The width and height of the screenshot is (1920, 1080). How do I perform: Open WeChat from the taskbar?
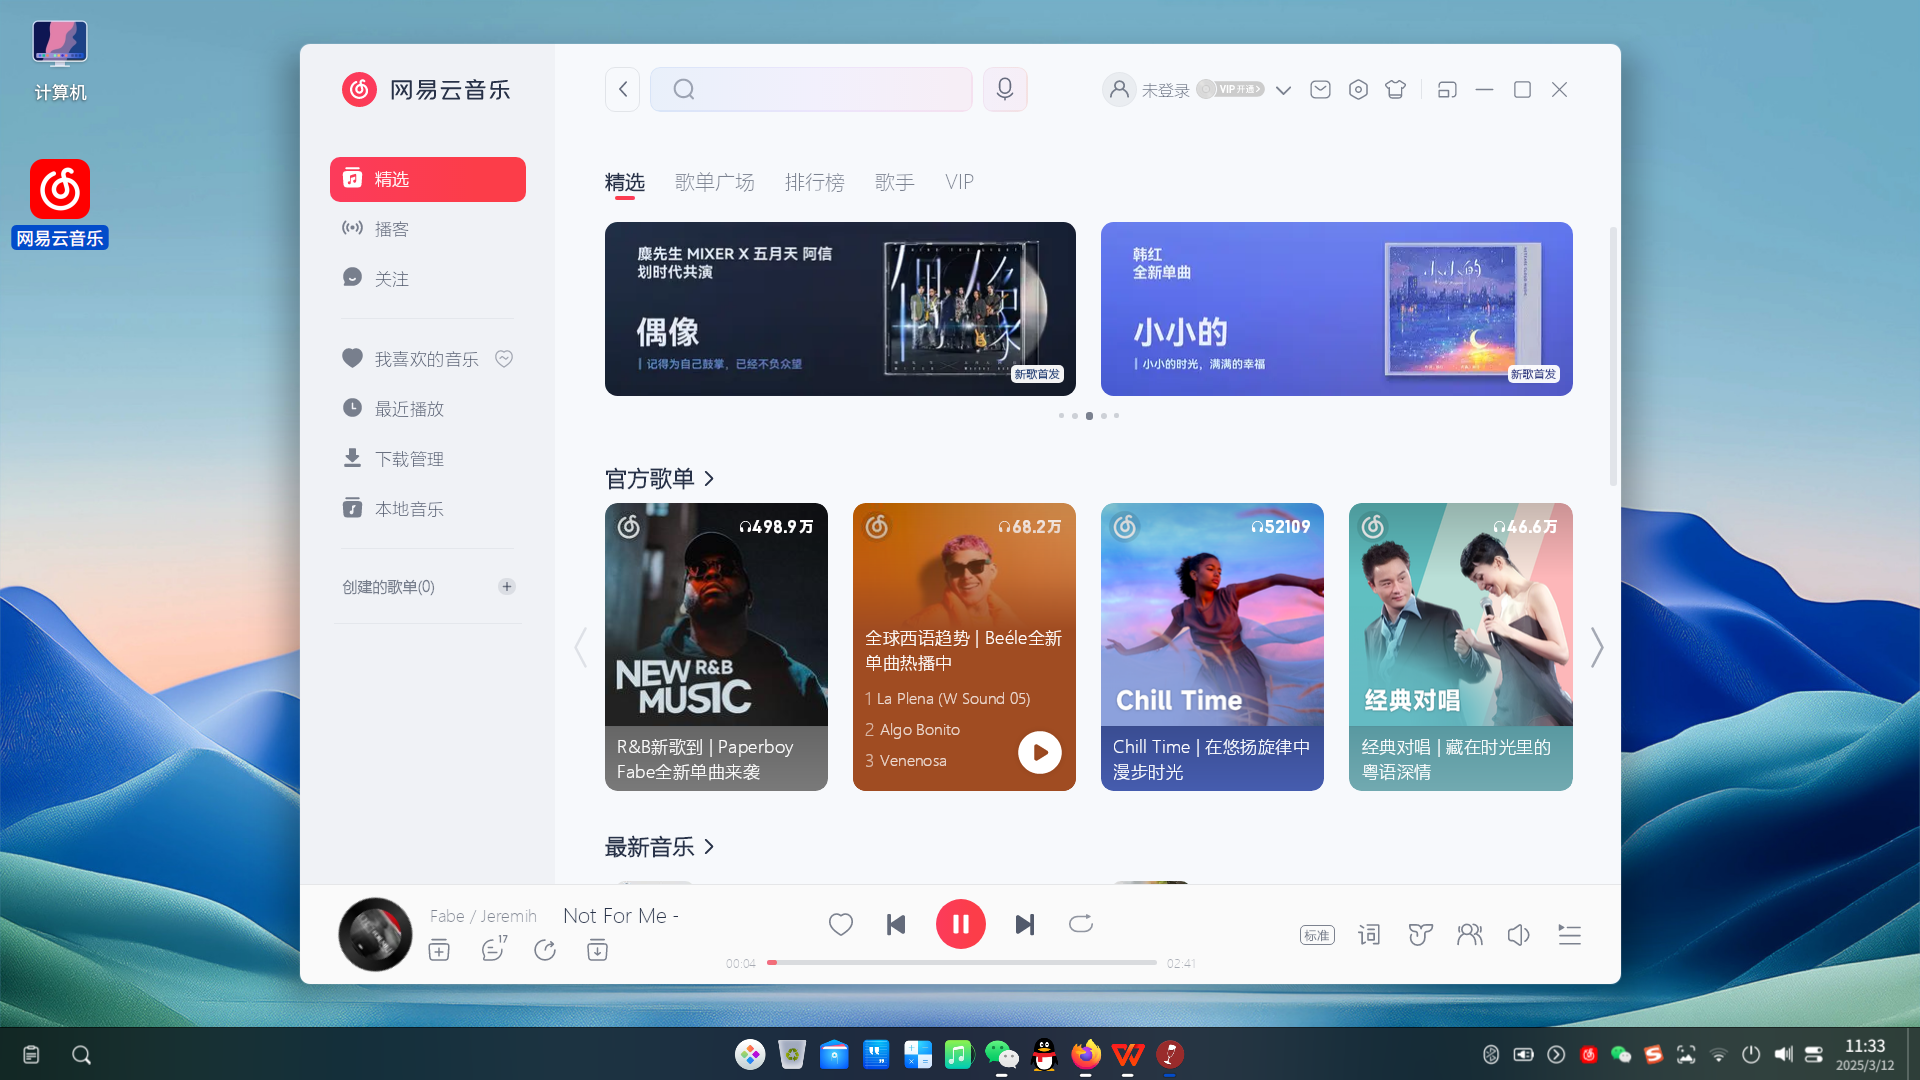[x=1001, y=1054]
